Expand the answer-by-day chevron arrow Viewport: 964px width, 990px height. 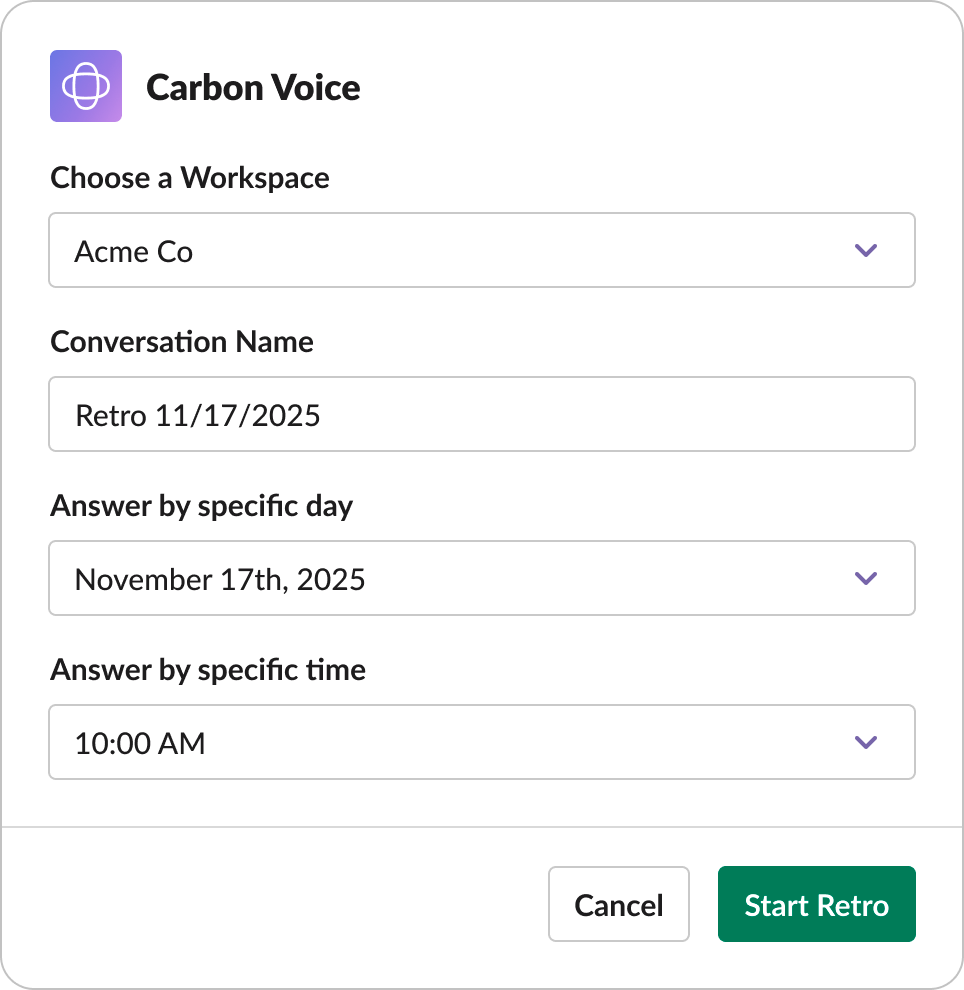866,578
